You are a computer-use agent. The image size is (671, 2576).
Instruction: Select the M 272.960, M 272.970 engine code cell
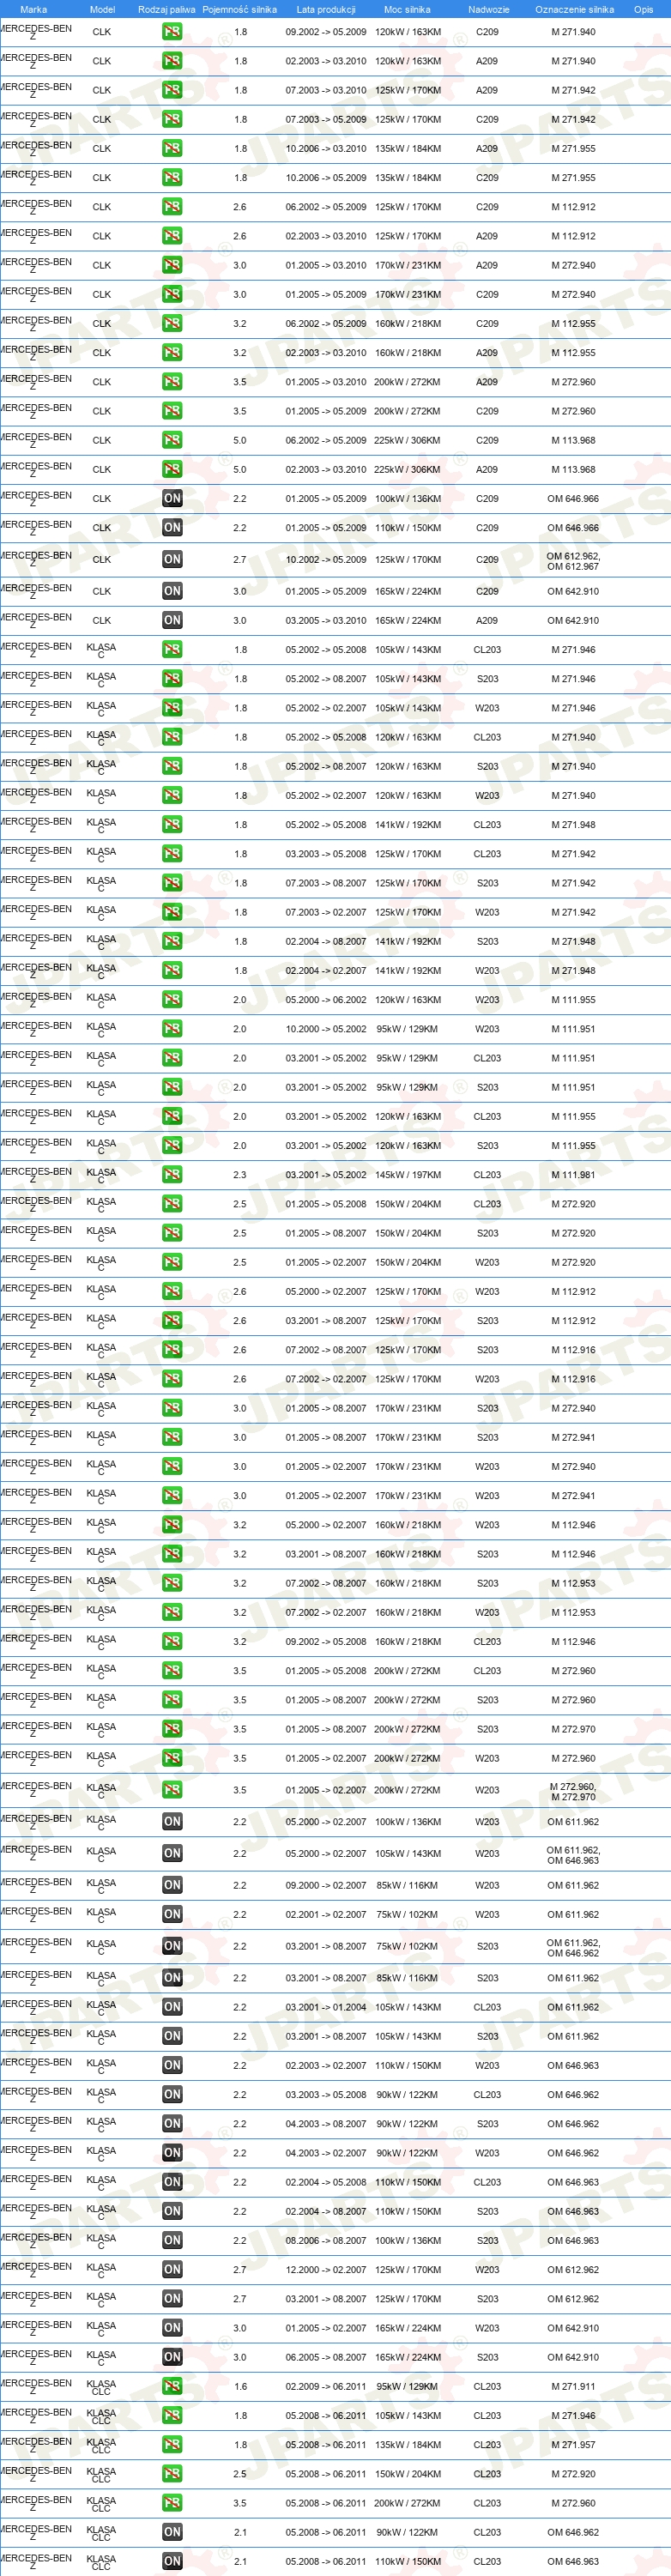coord(573,1791)
